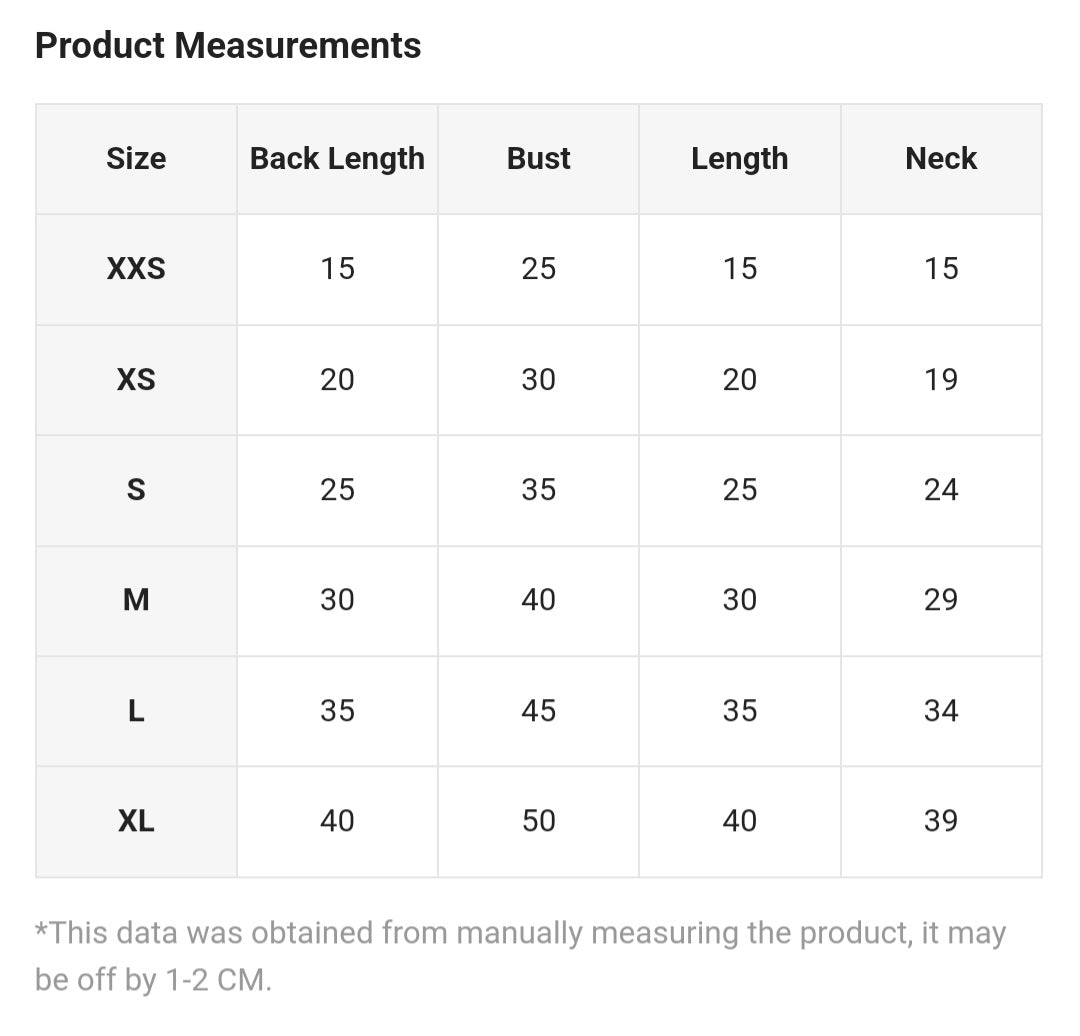Viewport: 1080px width, 1036px height.
Task: Click the Bust value for size L
Action: [538, 711]
